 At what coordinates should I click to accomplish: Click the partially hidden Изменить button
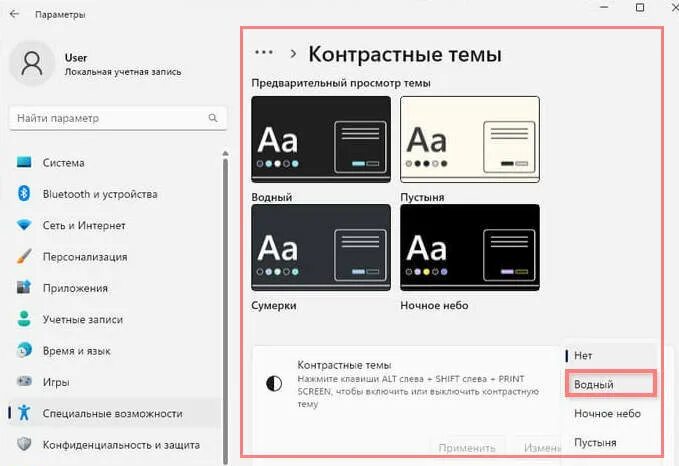click(x=539, y=448)
